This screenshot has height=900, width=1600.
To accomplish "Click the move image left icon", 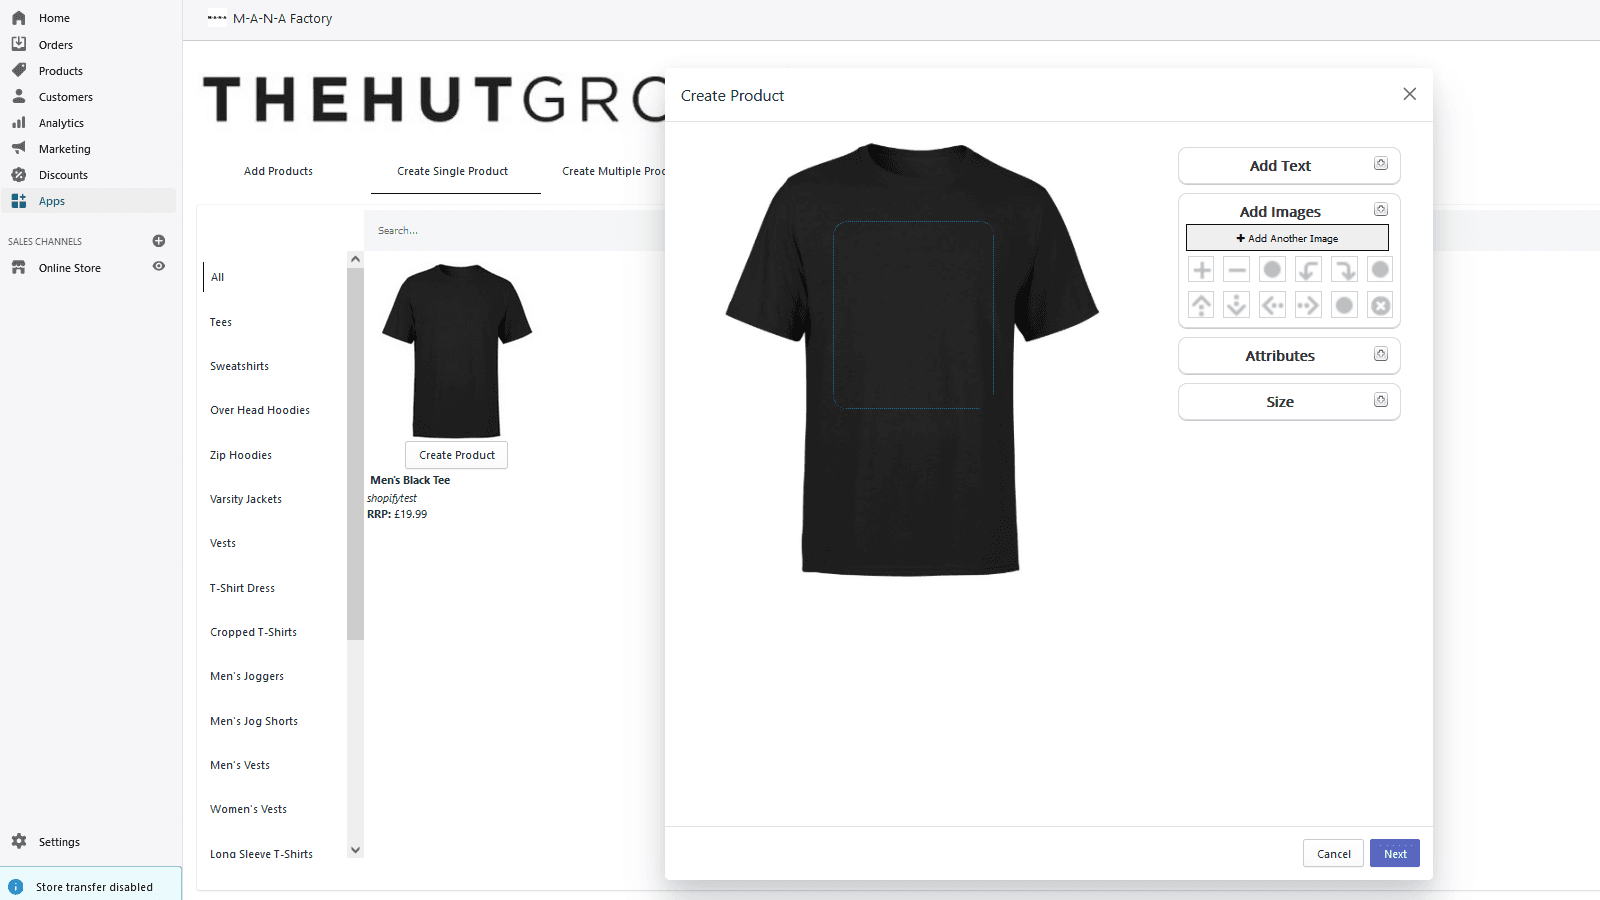I will pos(1272,304).
